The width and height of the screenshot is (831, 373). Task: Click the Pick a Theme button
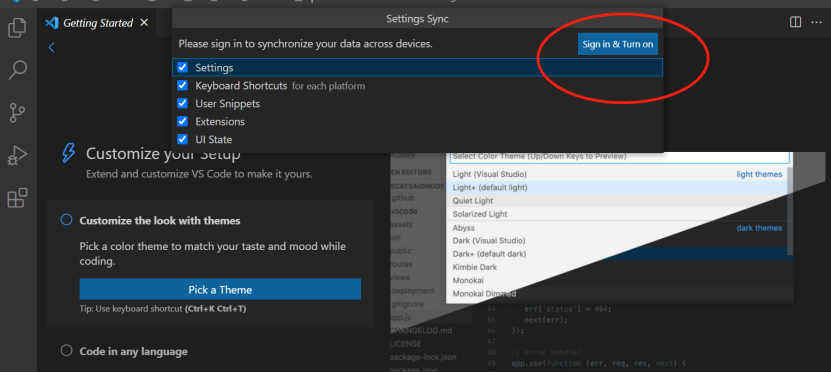(x=220, y=290)
